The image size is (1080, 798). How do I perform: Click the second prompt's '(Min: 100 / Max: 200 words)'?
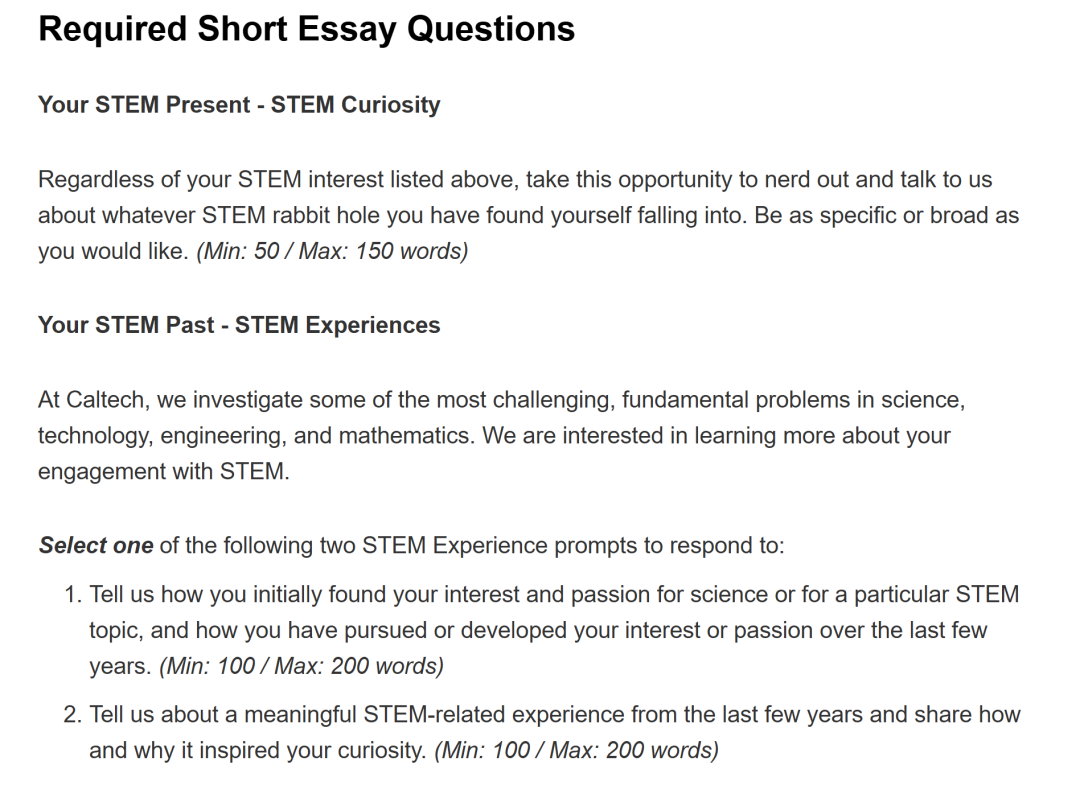coord(577,750)
